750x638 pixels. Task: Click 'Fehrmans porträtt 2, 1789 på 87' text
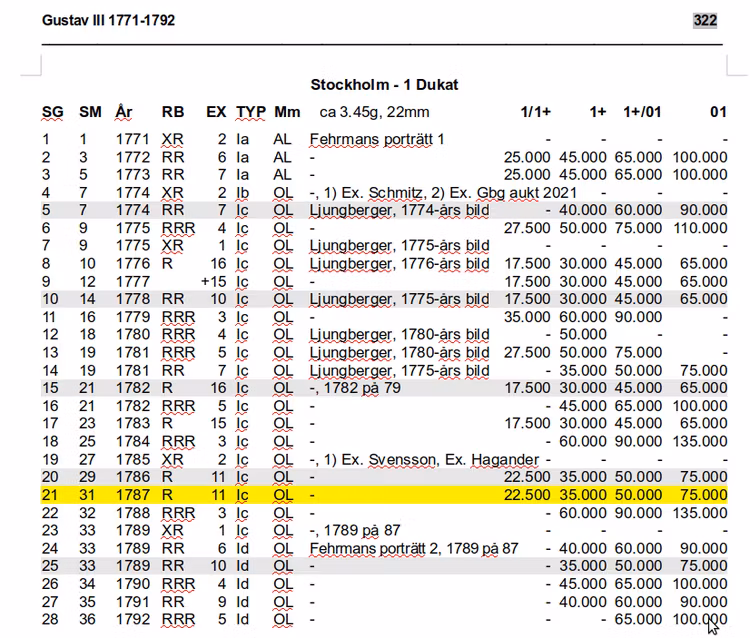[414, 546]
